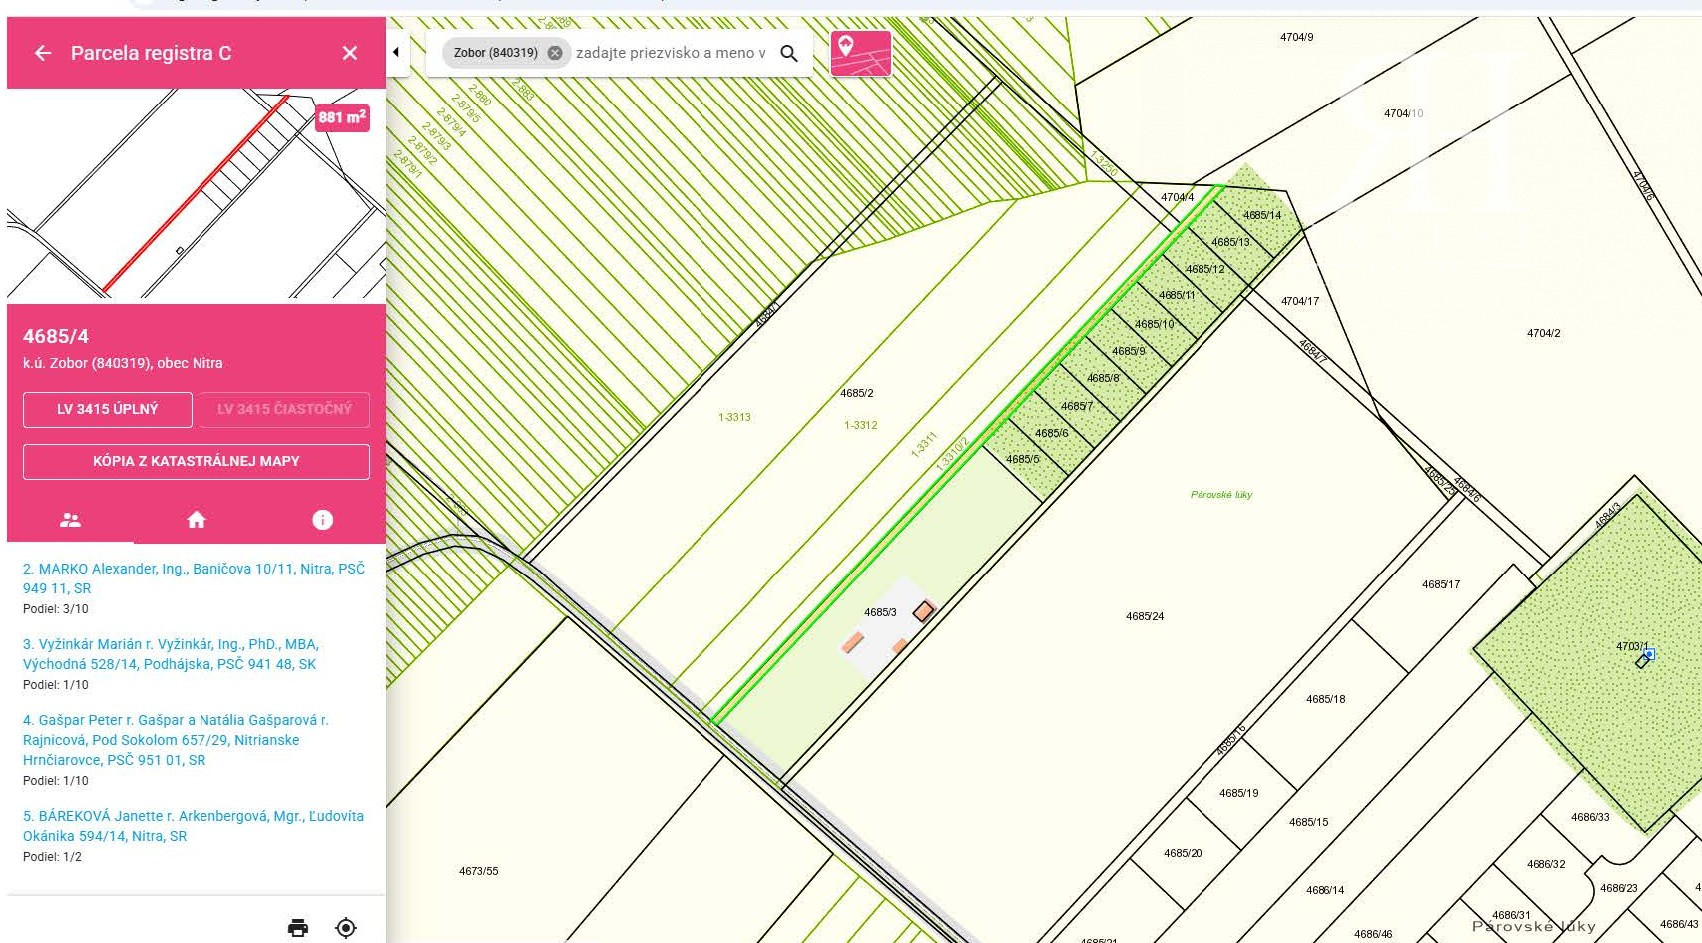The height and width of the screenshot is (943, 1702).
Task: Open LV 3415 ÚPLNÝ document
Action: click(x=108, y=409)
